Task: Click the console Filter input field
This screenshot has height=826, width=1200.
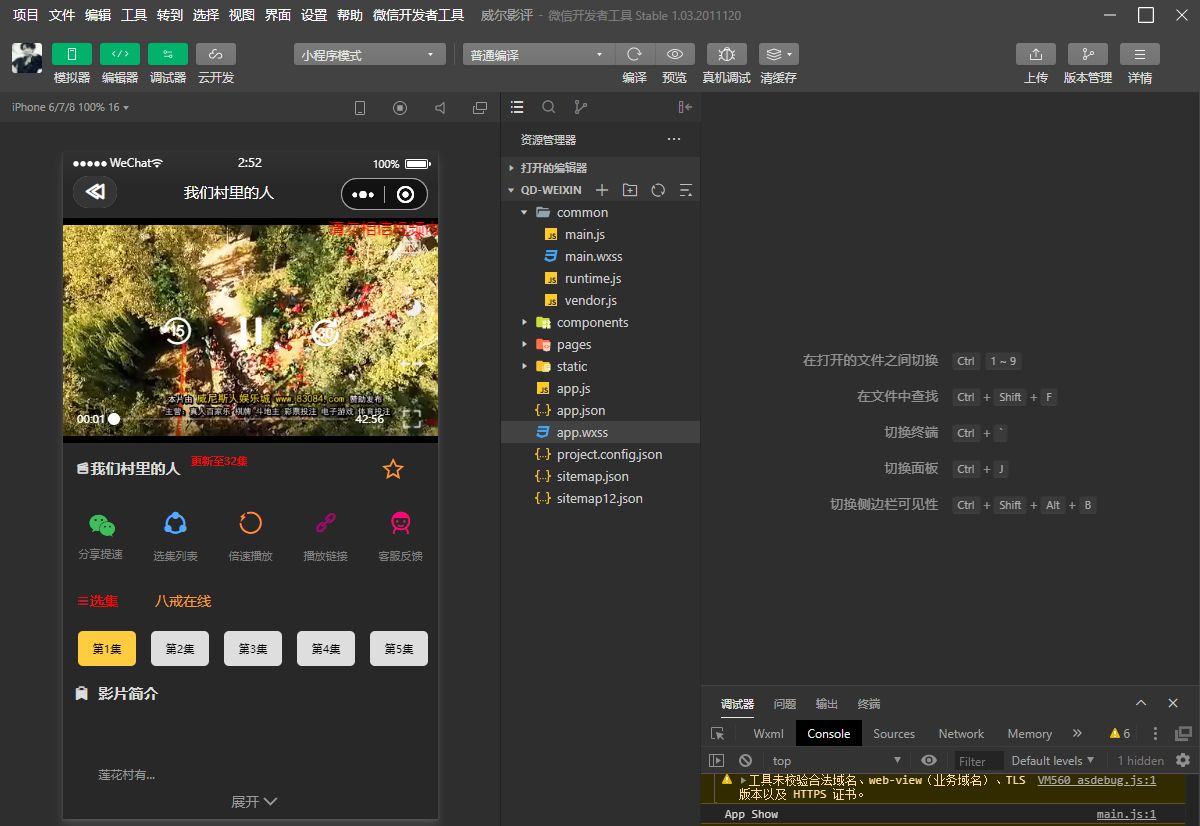Action: tap(979, 761)
